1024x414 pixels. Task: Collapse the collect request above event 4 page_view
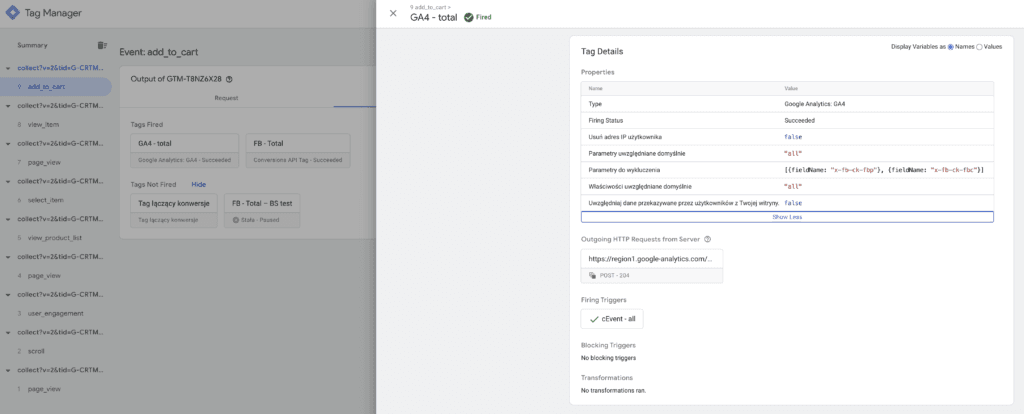(7, 257)
